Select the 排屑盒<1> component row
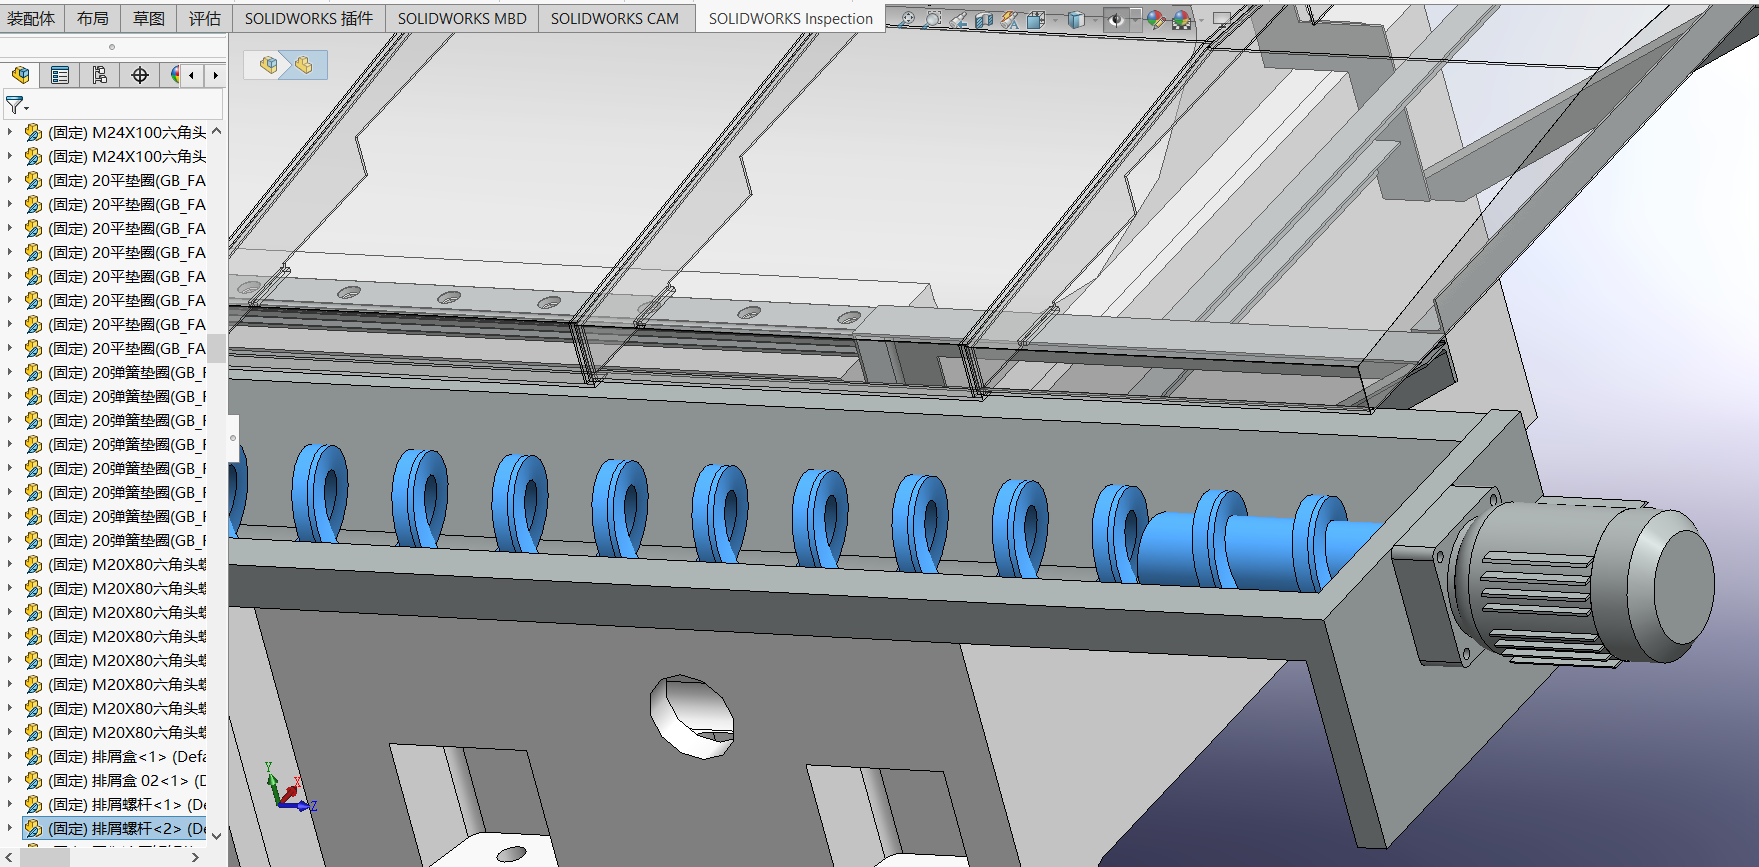1759x867 pixels. [x=114, y=756]
